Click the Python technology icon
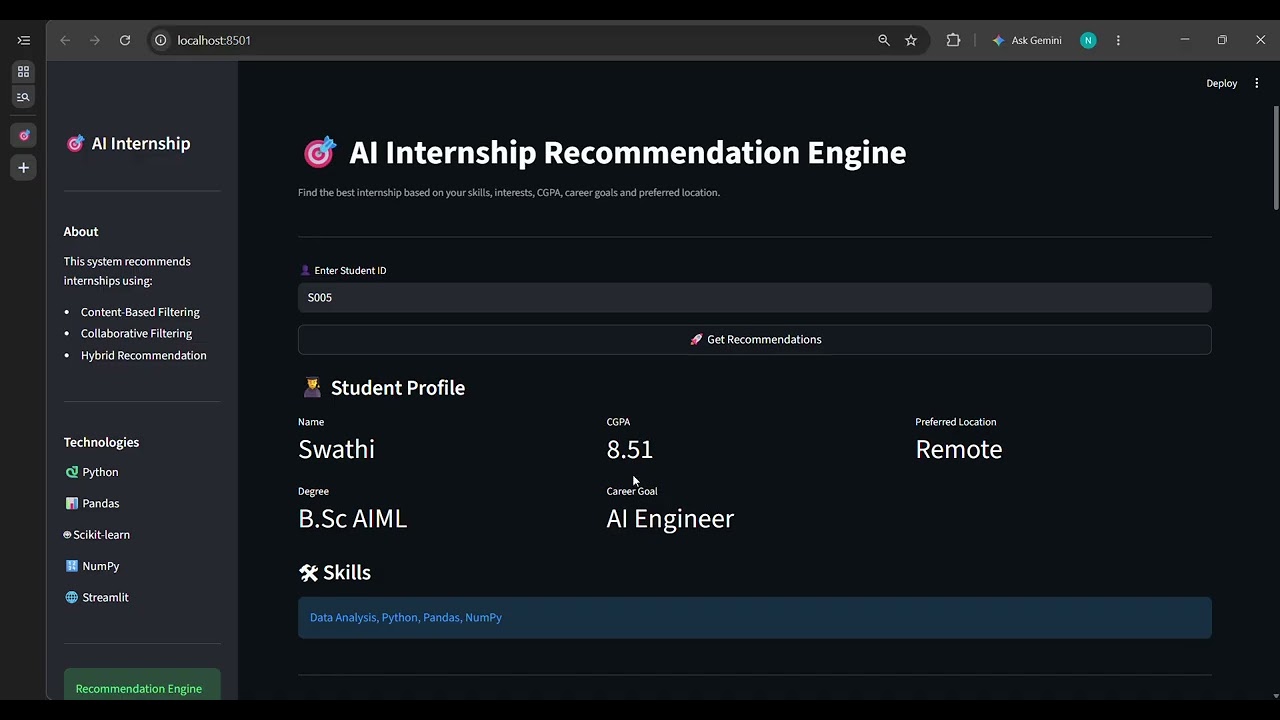The width and height of the screenshot is (1280, 720). click(71, 472)
